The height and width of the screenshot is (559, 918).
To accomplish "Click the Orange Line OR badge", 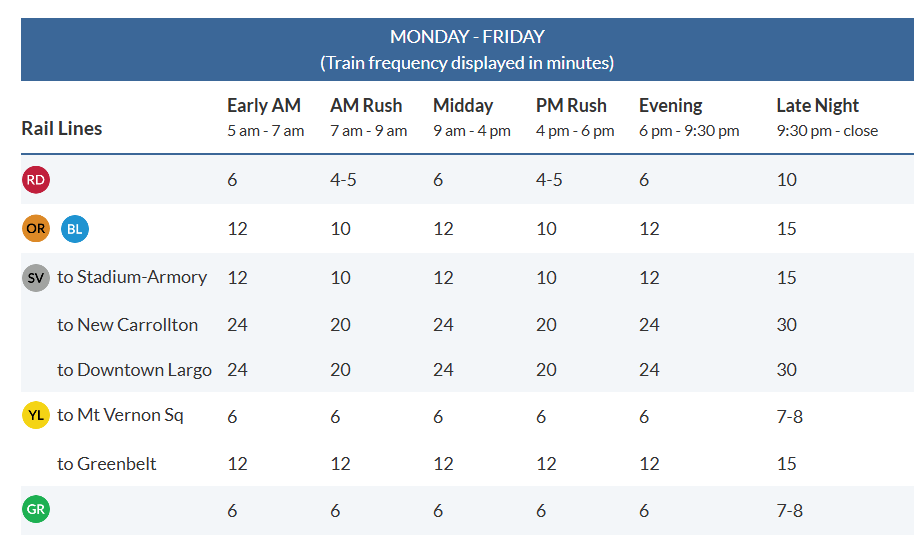I will 36,229.
